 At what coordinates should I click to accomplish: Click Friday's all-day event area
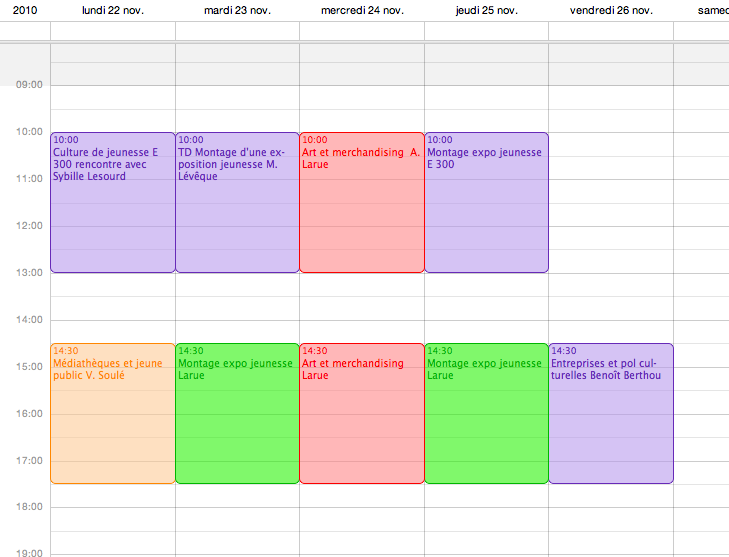point(611,31)
